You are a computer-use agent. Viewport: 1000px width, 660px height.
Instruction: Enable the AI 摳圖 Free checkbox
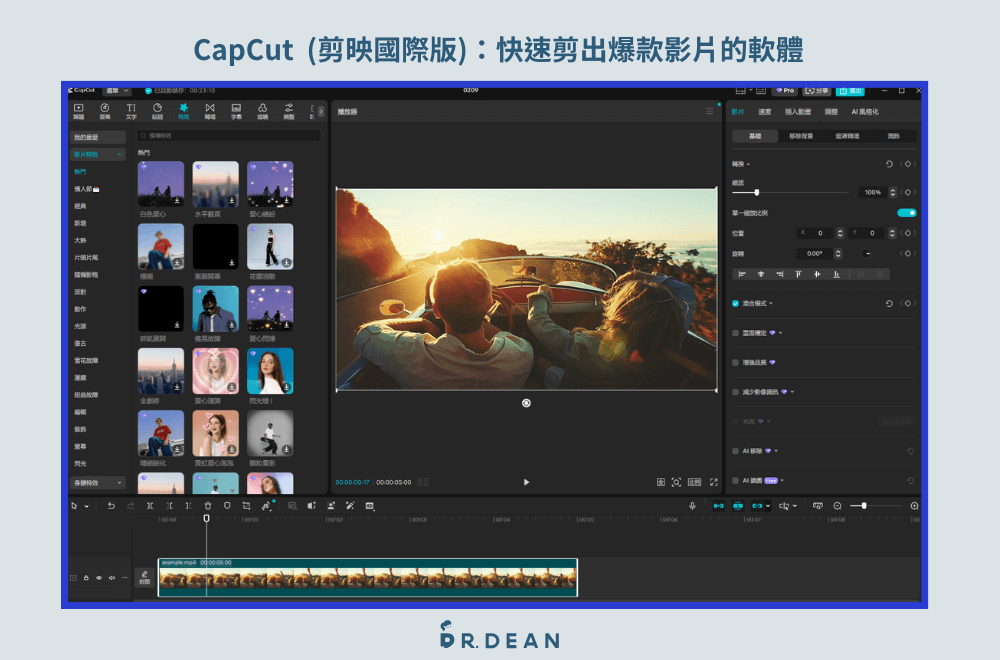point(736,481)
